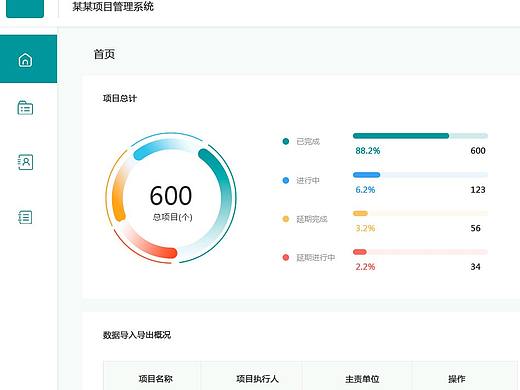This screenshot has width=520, height=390.
Task: Click the 首页 page heading
Action: point(104,54)
